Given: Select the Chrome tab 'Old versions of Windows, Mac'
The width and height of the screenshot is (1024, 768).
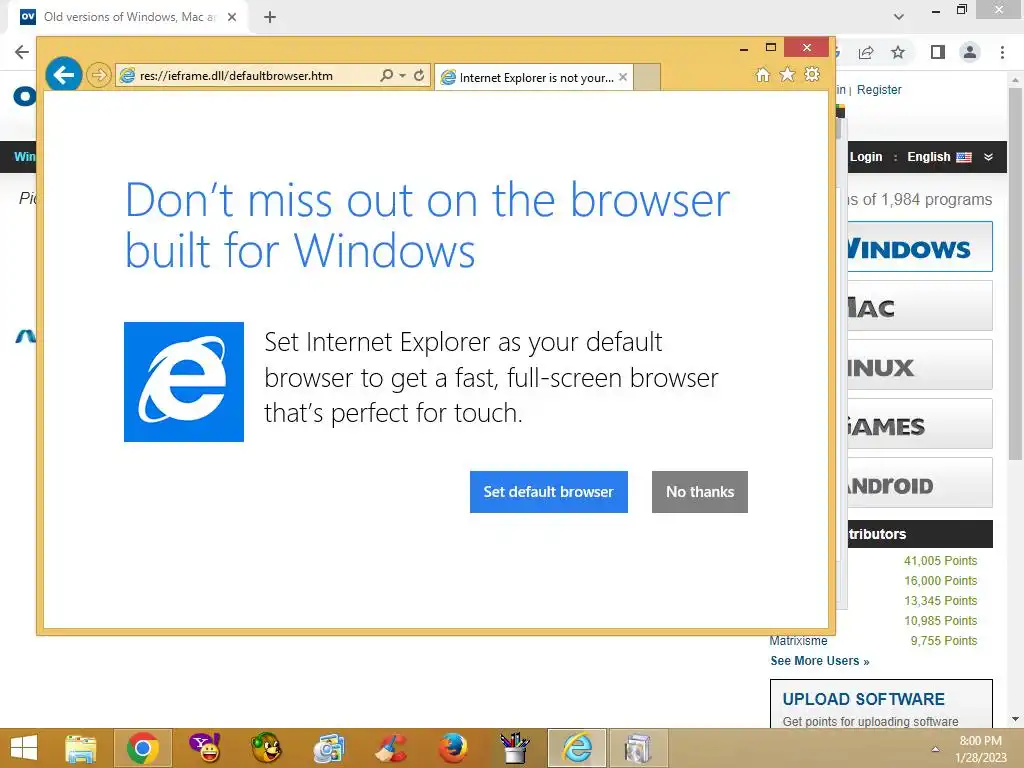Looking at the screenshot, I should [x=129, y=17].
